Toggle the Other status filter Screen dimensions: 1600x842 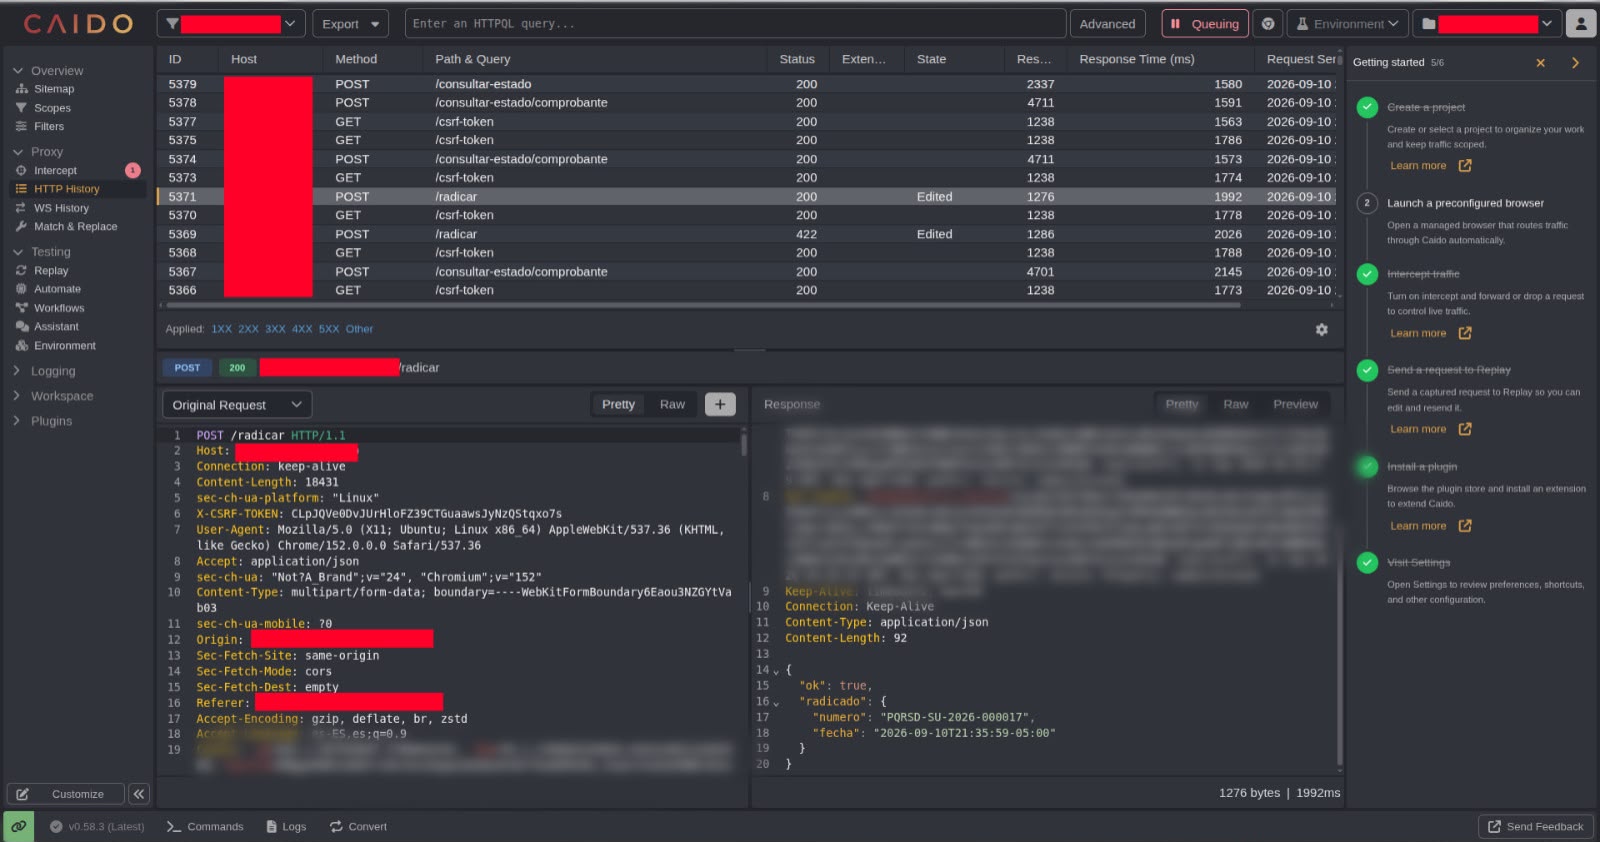359,329
